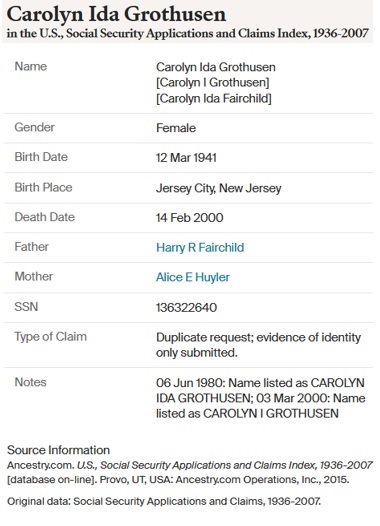Click the Notes text about 06 Jun 1980
Viewport: 380px width, 526px height.
coord(261,398)
